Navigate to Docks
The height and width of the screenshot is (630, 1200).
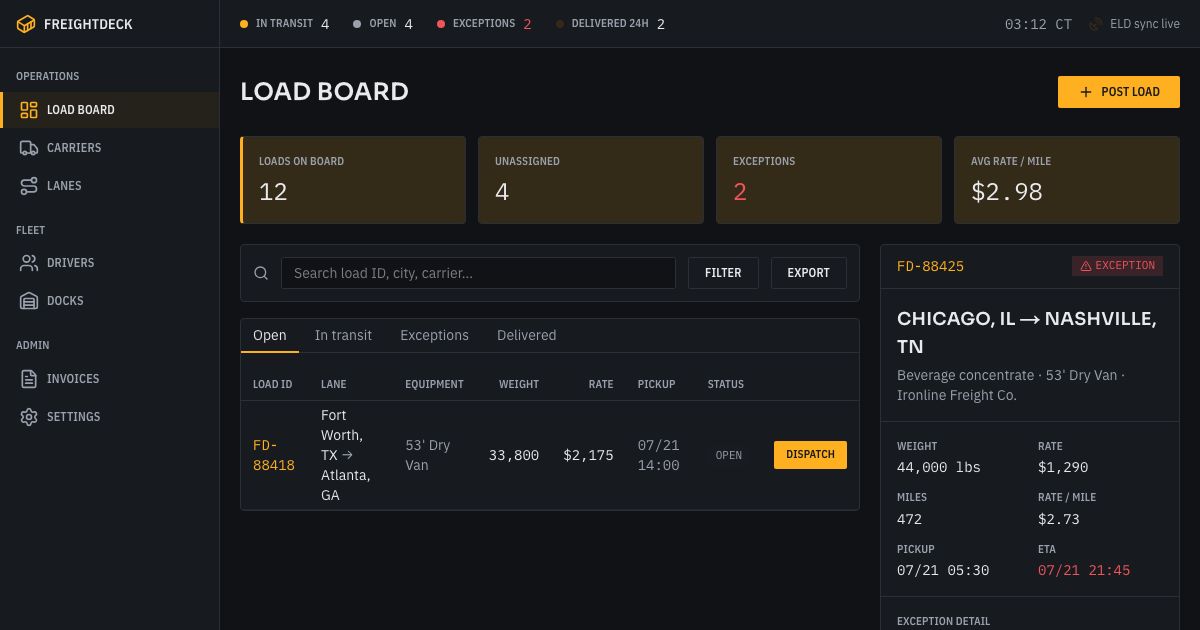(110, 301)
